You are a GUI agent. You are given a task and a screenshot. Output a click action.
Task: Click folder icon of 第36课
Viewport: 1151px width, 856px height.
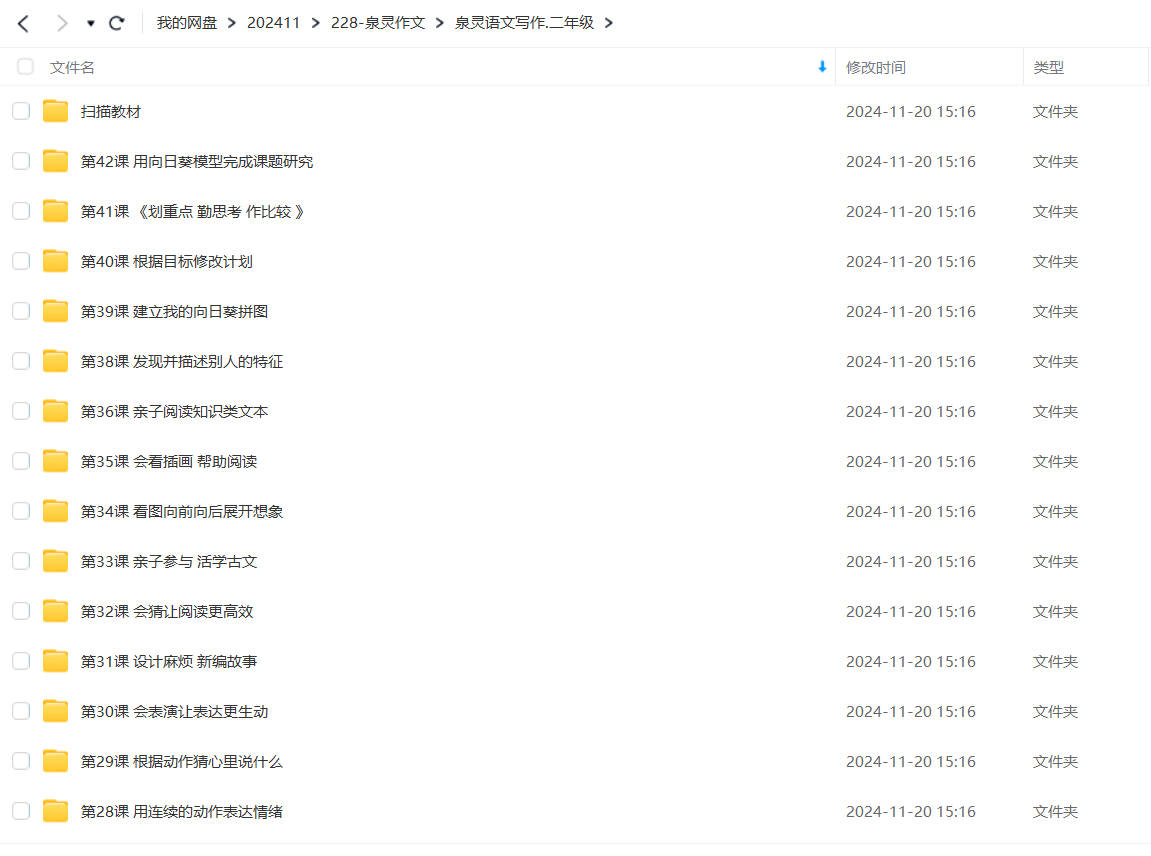(x=55, y=410)
